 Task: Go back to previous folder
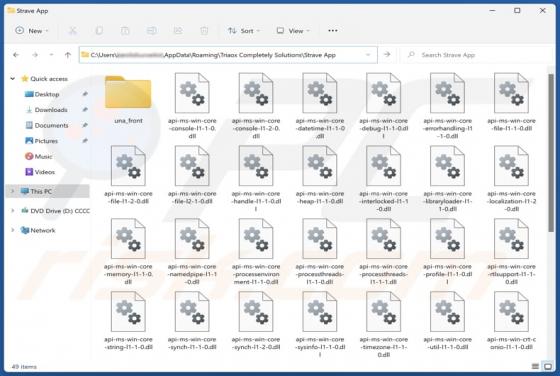[16, 55]
